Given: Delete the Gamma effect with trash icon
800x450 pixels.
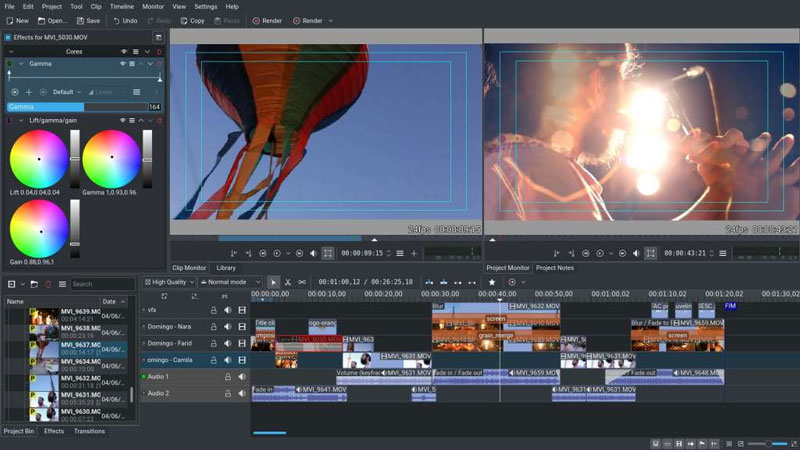Looking at the screenshot, I should (159, 63).
